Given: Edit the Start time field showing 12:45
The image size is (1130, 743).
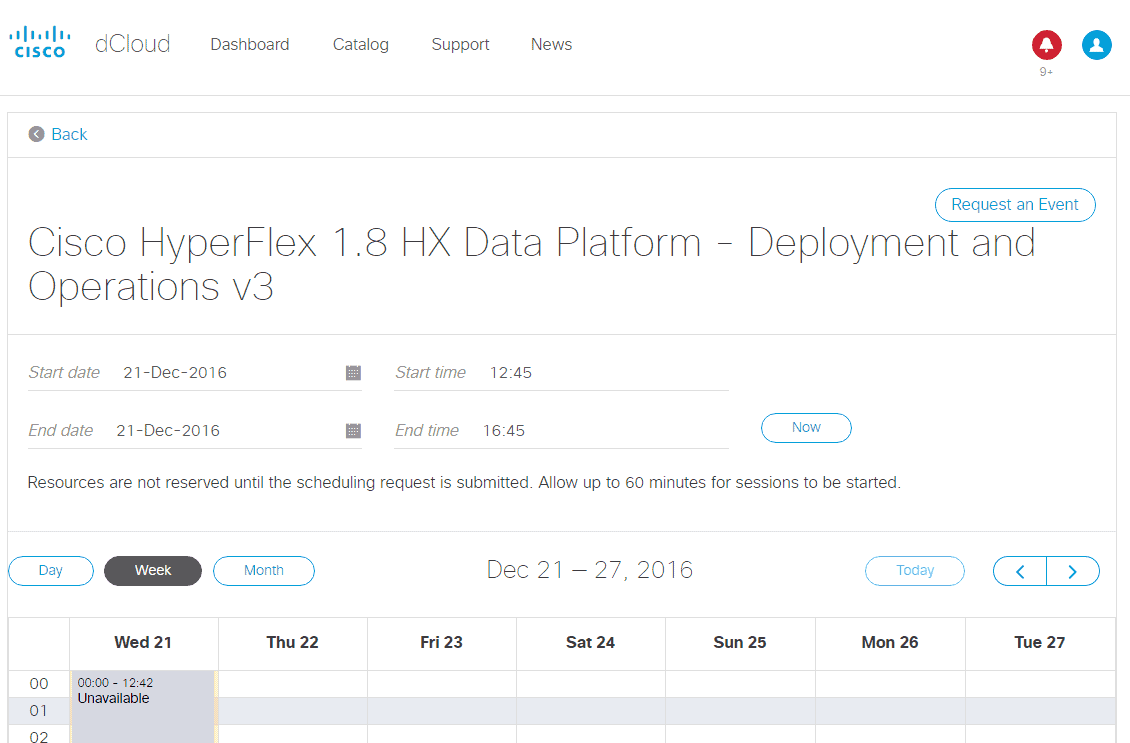Looking at the screenshot, I should (561, 373).
